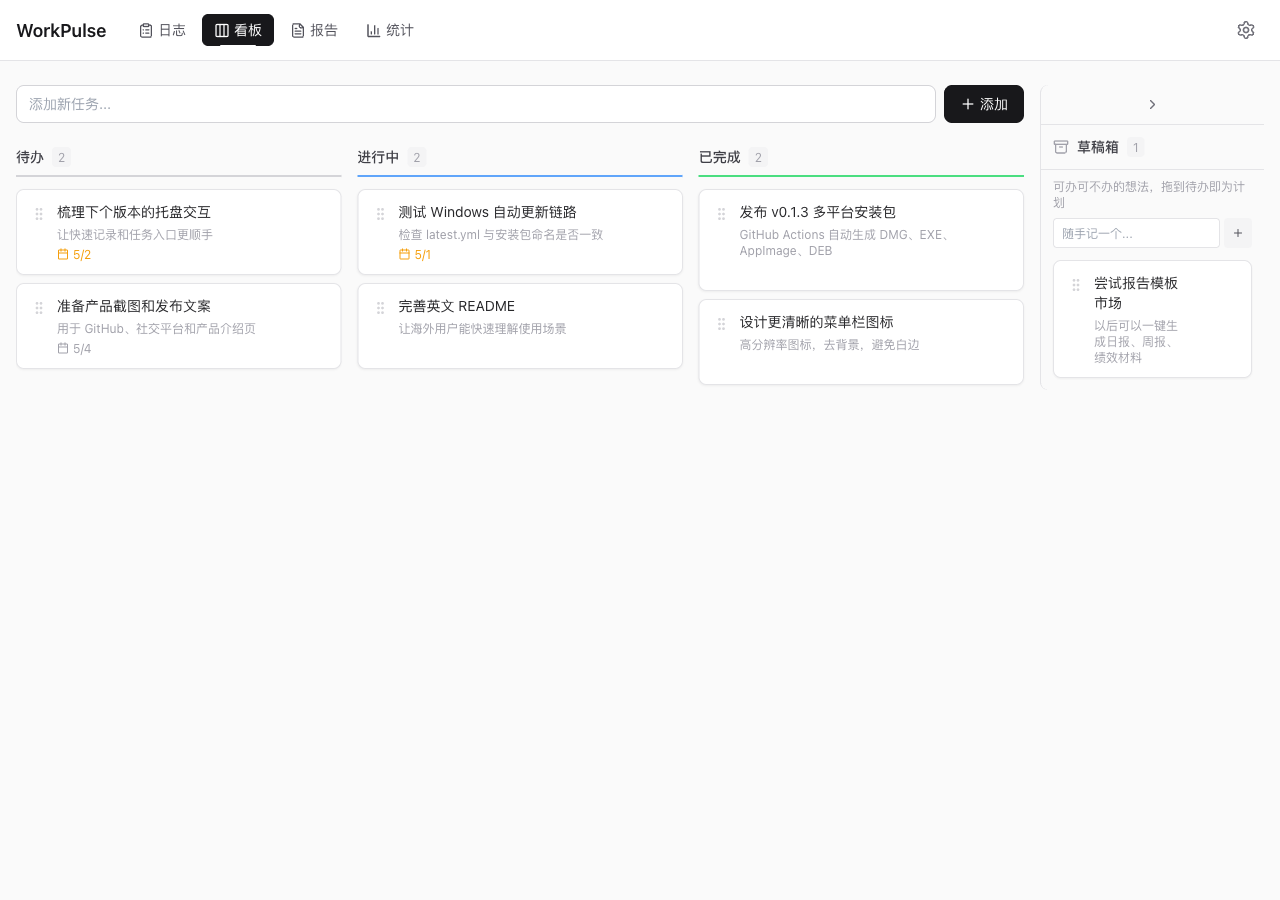Click count badge next to 已完成
Image resolution: width=1280 pixels, height=900 pixels.
pyautogui.click(x=758, y=157)
